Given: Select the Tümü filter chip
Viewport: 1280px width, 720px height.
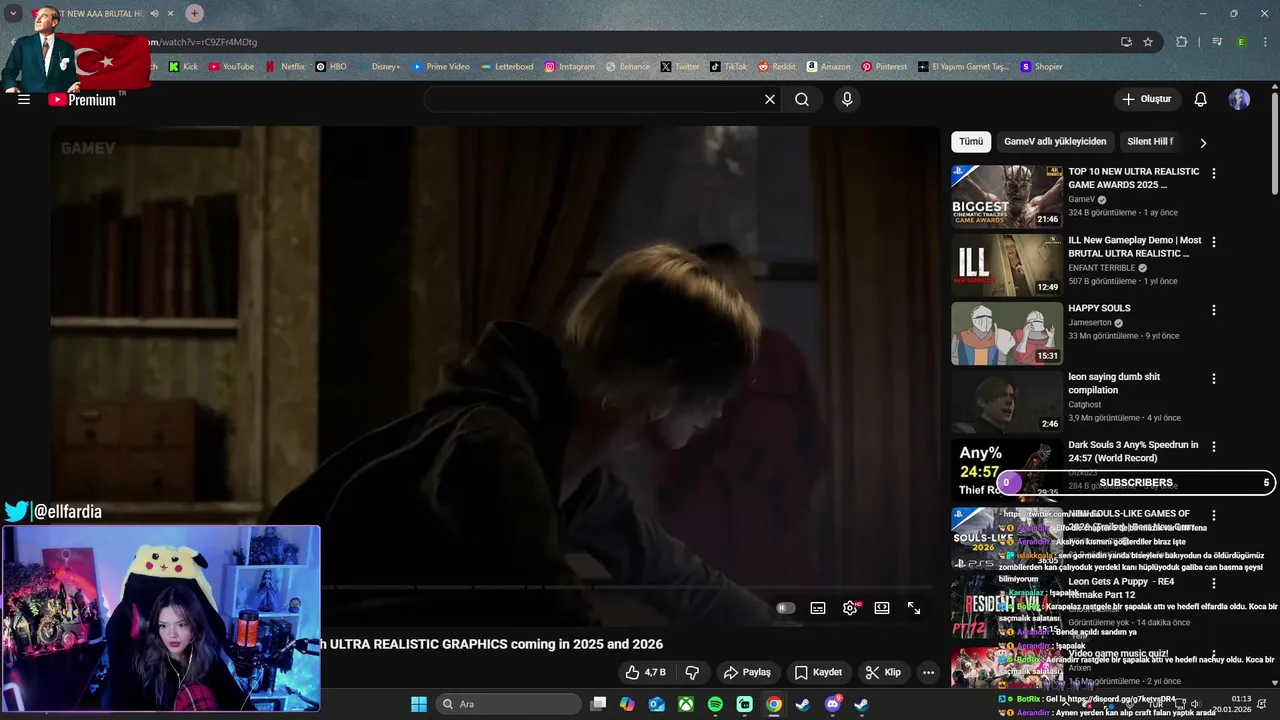Looking at the screenshot, I should pyautogui.click(x=971, y=142).
